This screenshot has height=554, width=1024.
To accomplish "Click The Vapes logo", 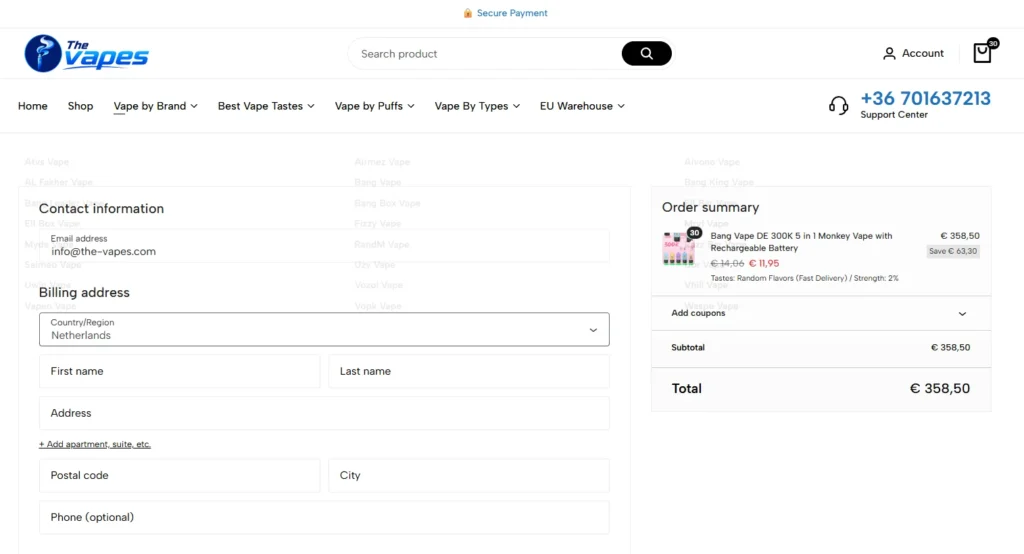I will click(86, 54).
